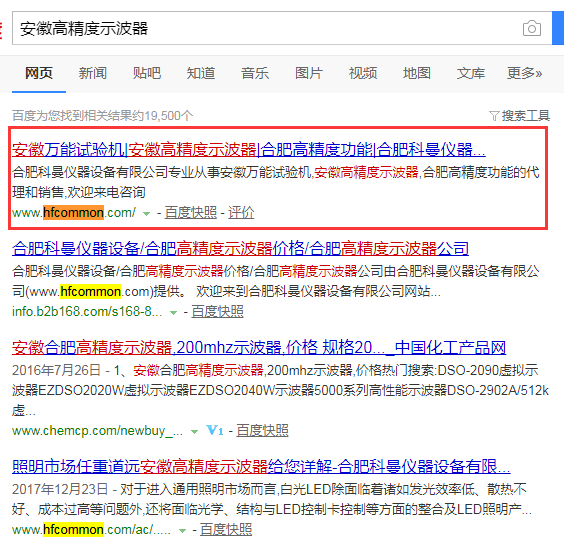Viewport: 564px width, 547px height.
Task: Open the 照明市场任重道远 result title
Action: 261,466
